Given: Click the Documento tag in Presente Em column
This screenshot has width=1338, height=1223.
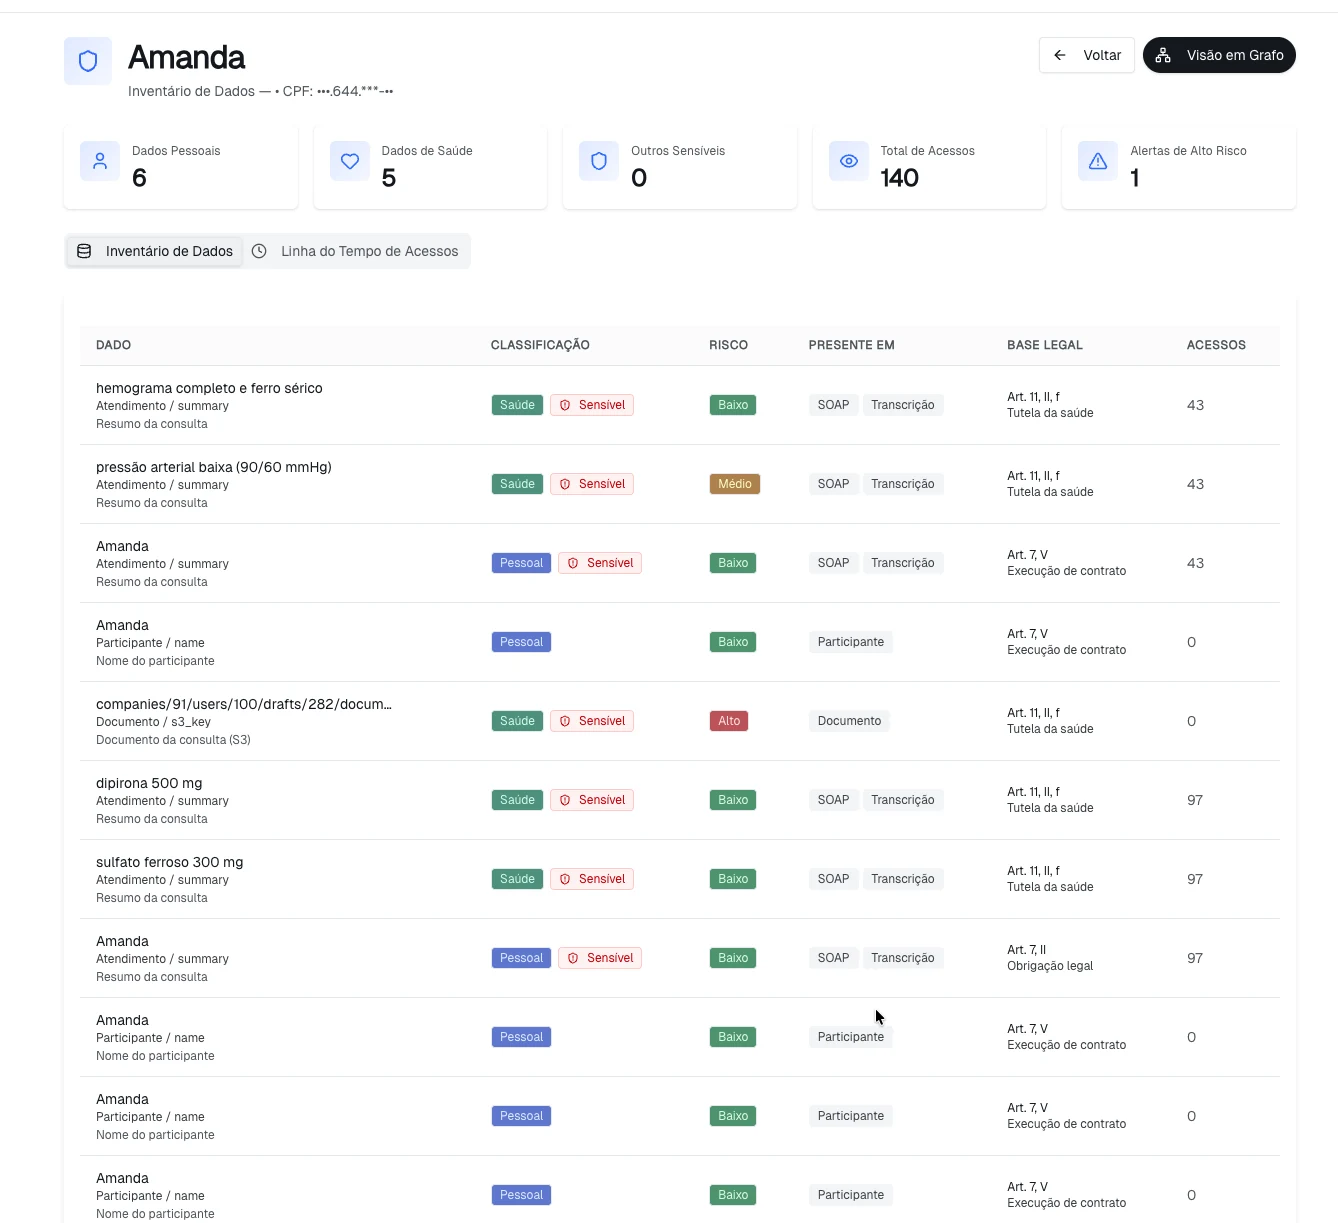Looking at the screenshot, I should 849,721.
